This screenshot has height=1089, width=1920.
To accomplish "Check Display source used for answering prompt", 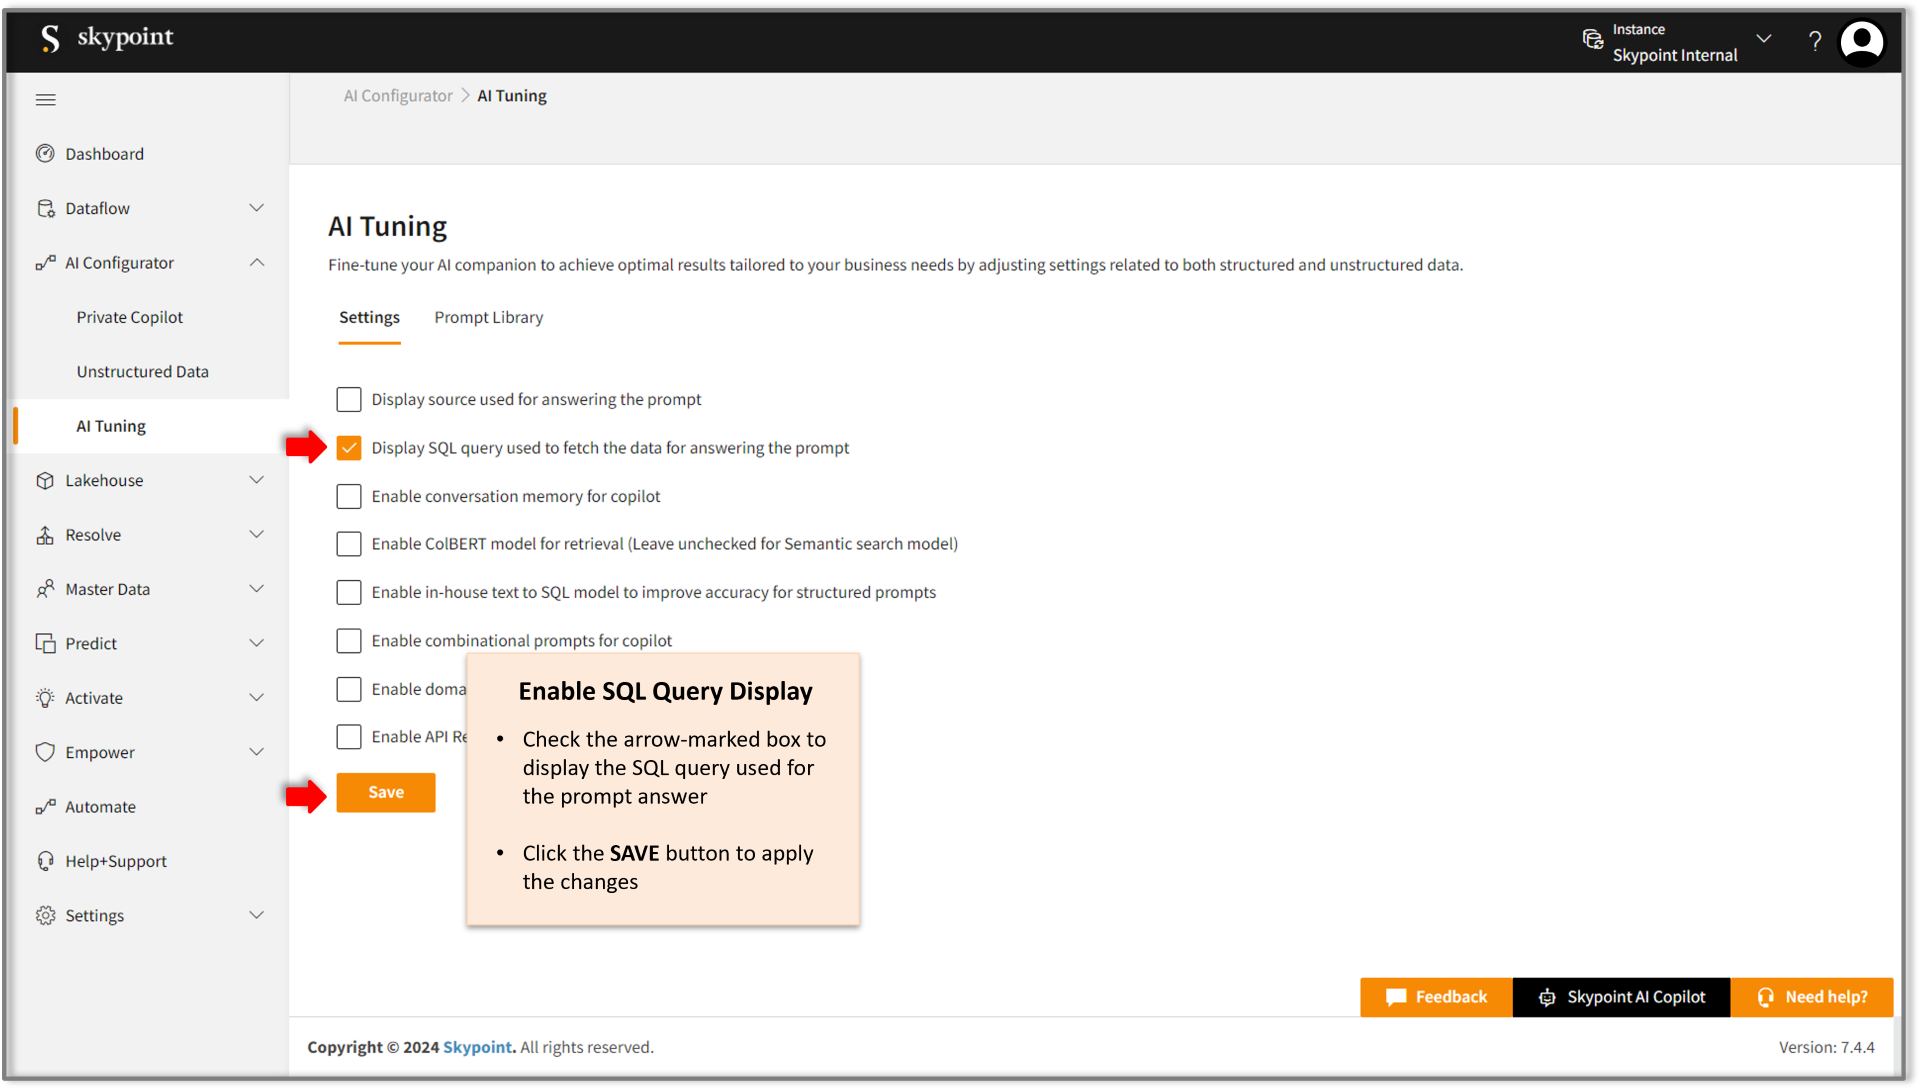I will pos(348,398).
